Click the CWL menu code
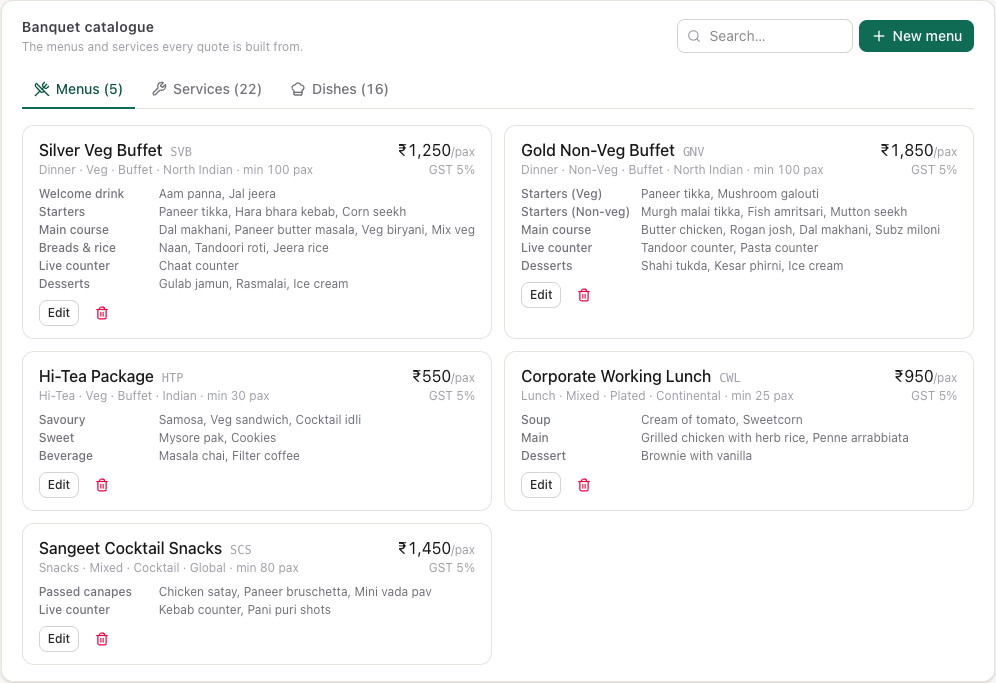Screen dimensions: 996x683 point(730,379)
